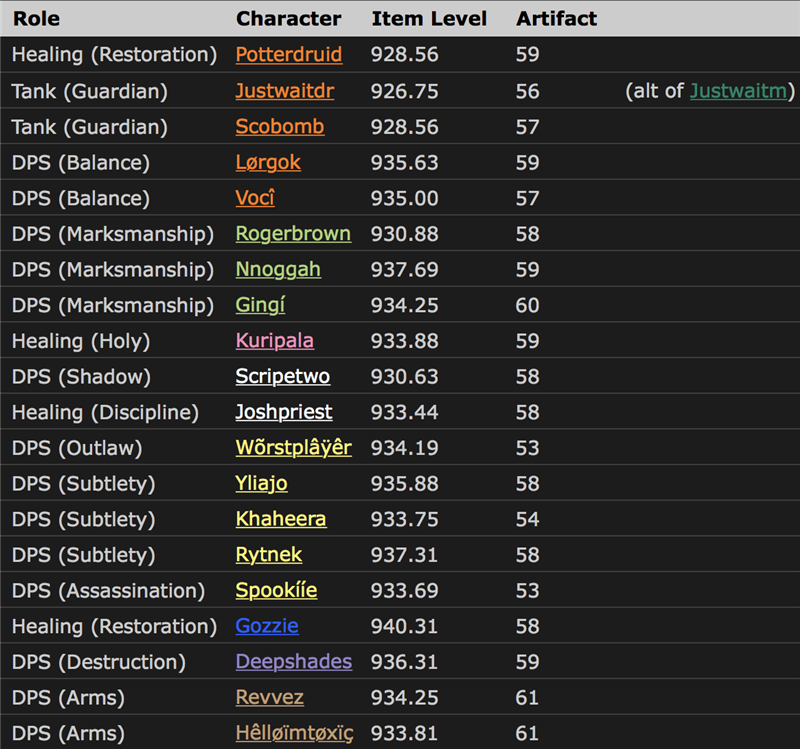Click the Artifact column header

[556, 19]
